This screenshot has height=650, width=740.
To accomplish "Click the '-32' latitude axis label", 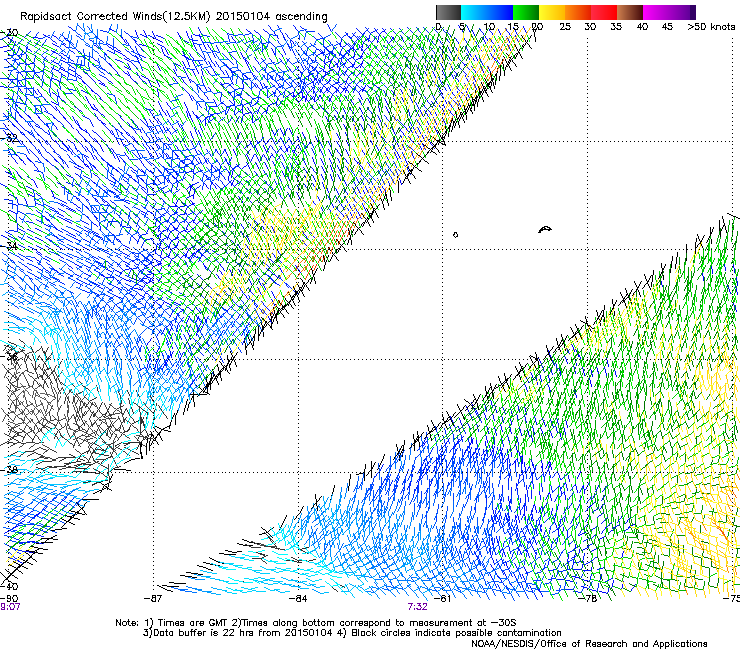I will coord(9,139).
